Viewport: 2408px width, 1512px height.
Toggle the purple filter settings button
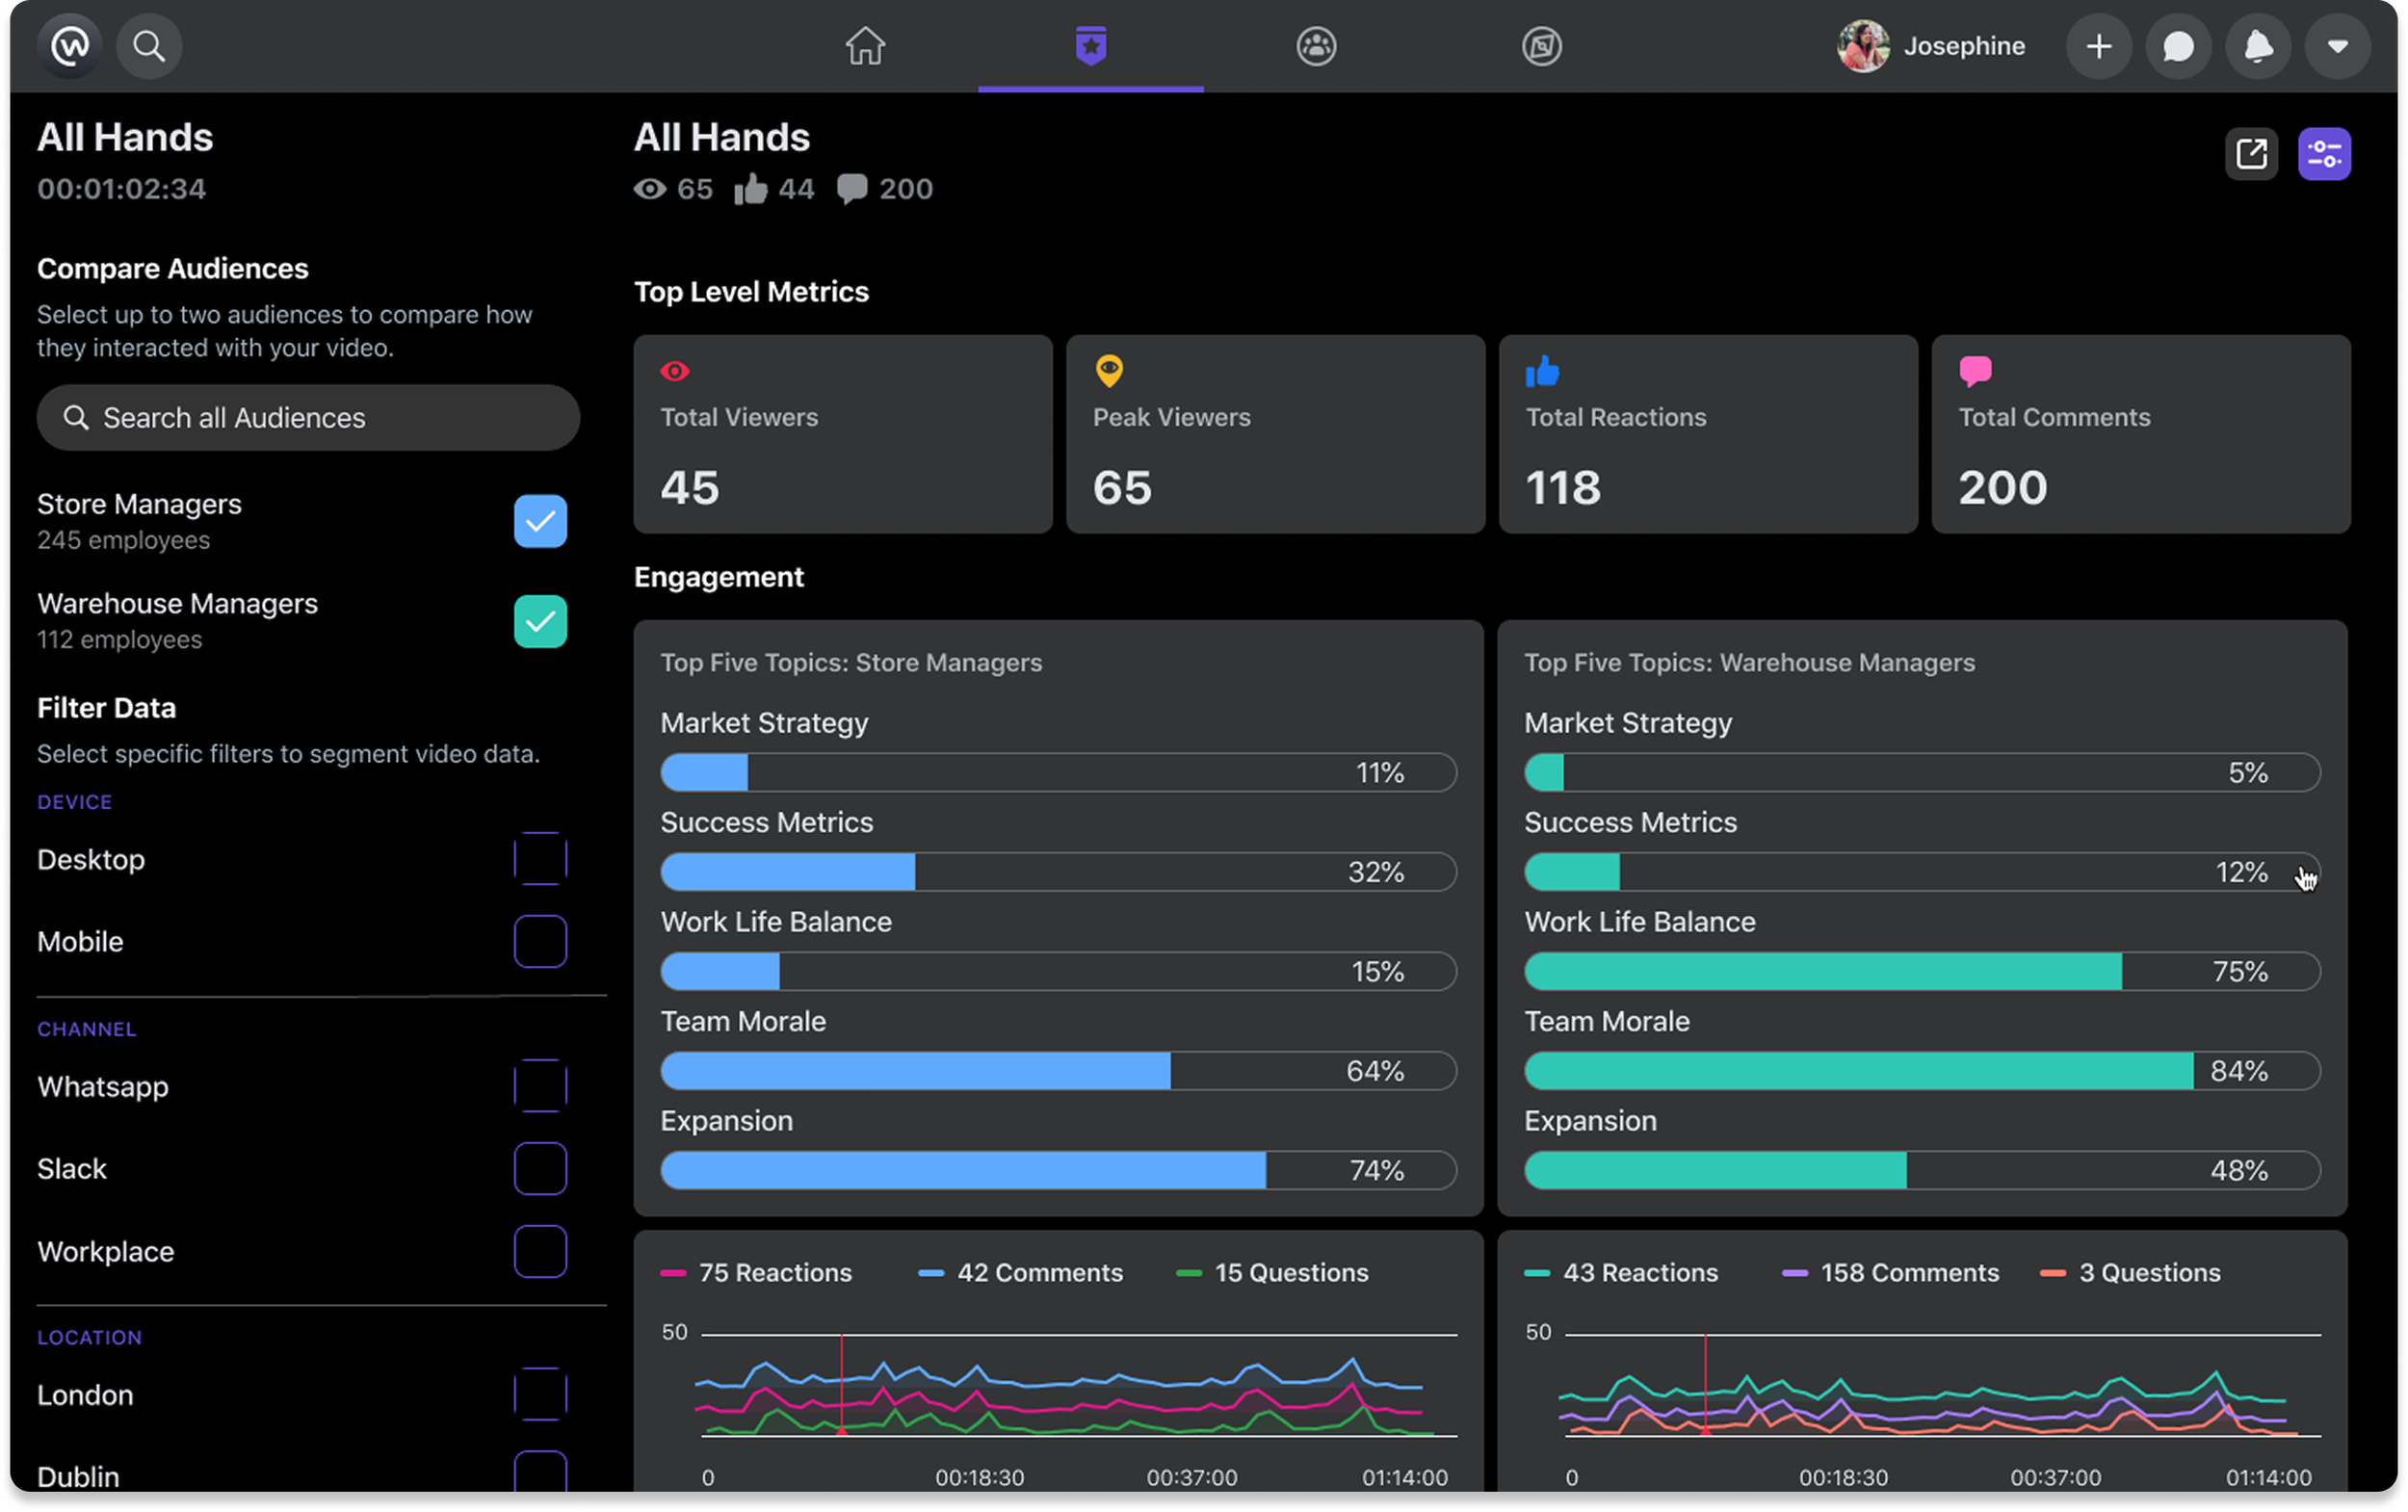2324,154
